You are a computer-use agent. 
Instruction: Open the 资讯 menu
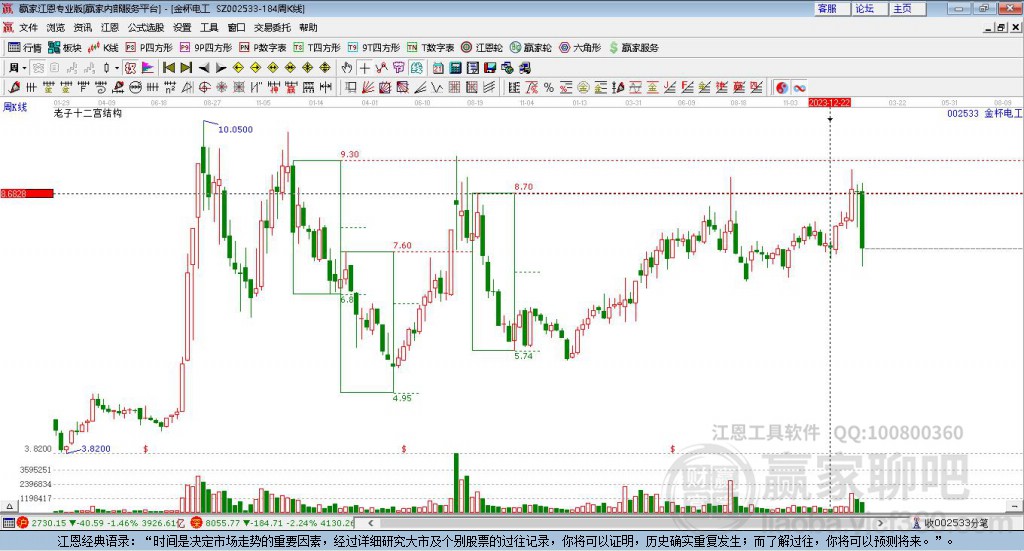pyautogui.click(x=83, y=27)
